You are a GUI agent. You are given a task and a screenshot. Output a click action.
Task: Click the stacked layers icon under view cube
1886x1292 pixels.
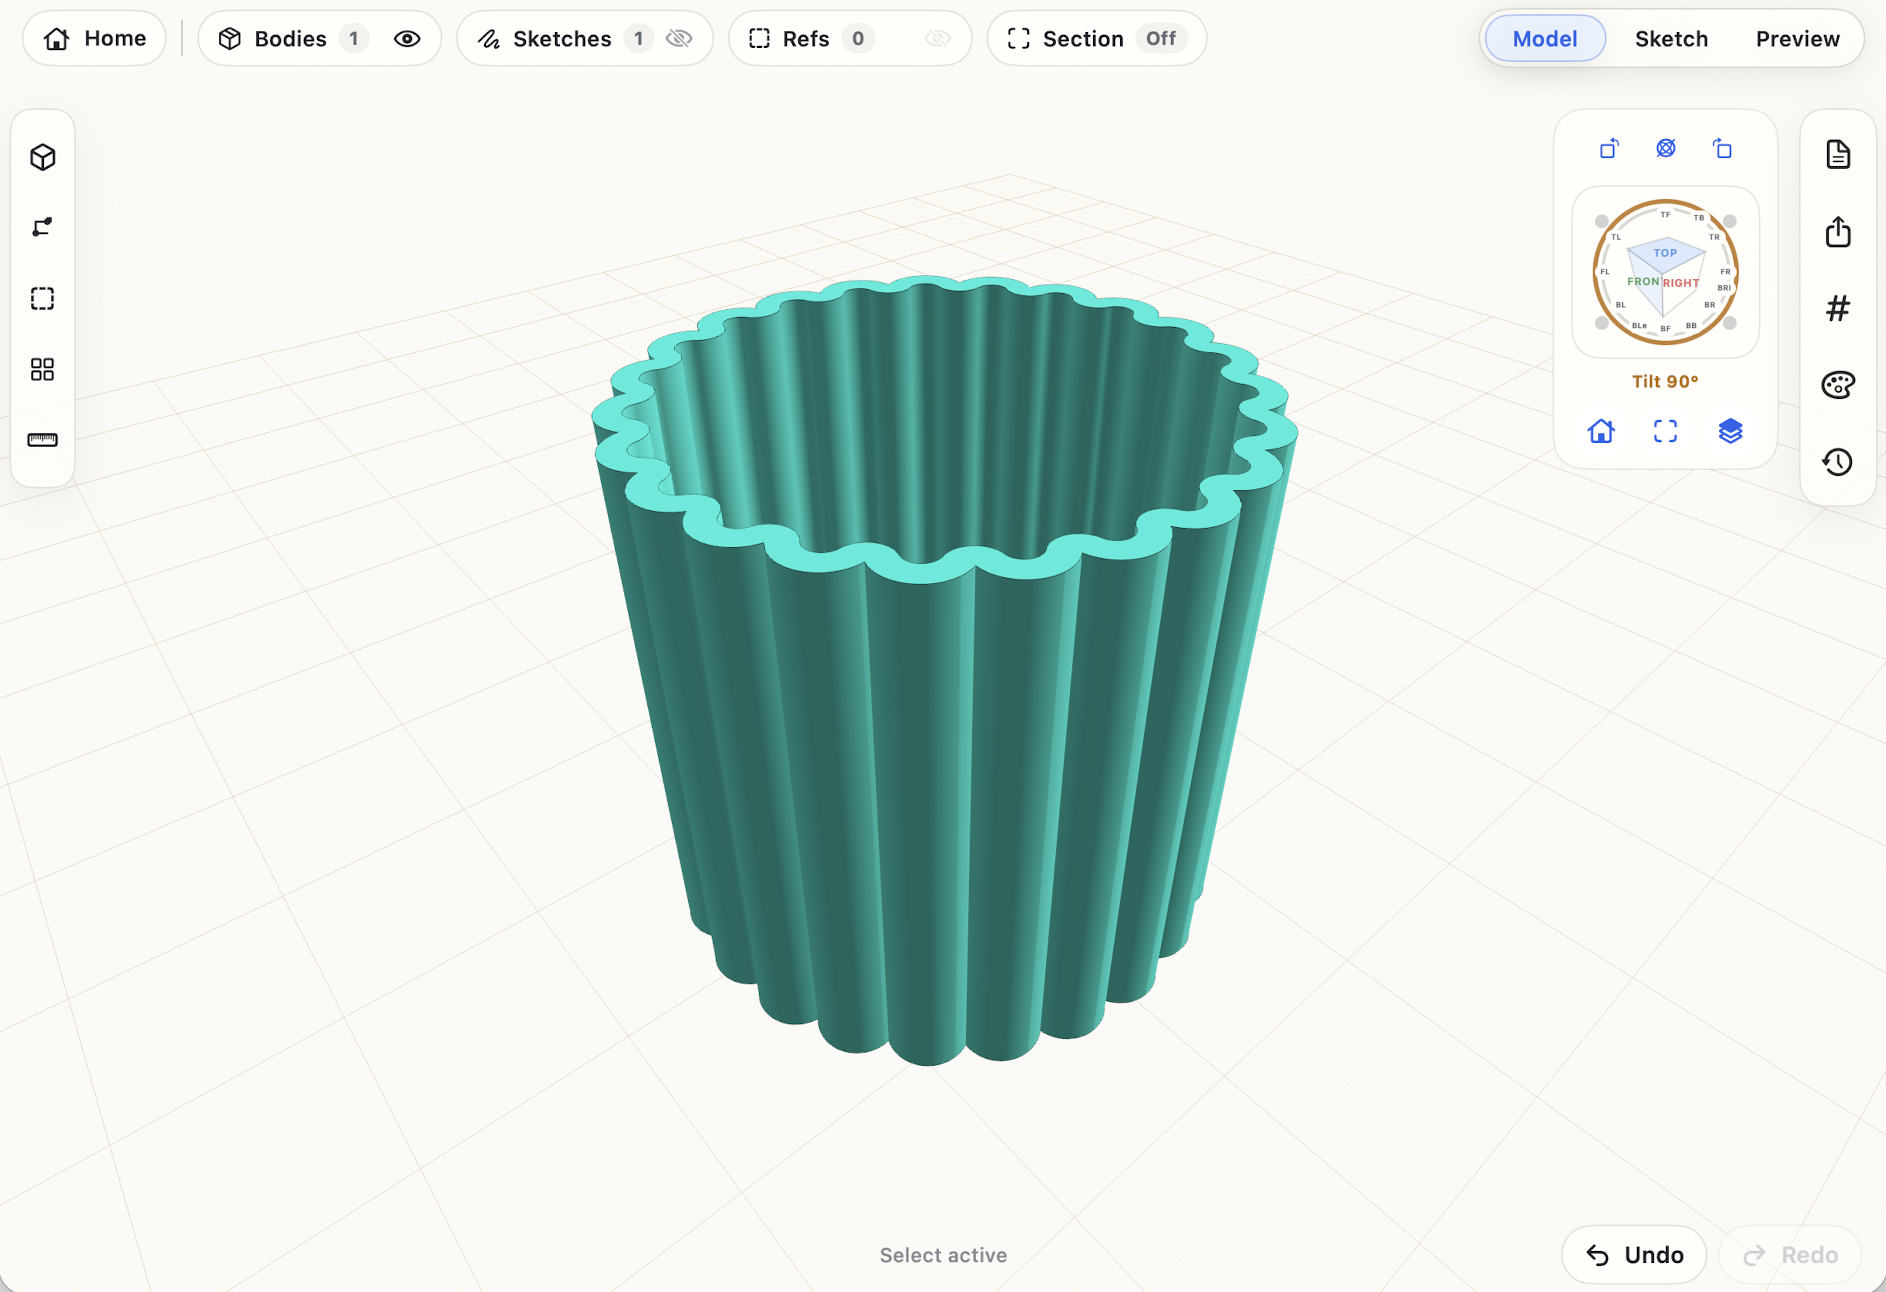[x=1730, y=431]
